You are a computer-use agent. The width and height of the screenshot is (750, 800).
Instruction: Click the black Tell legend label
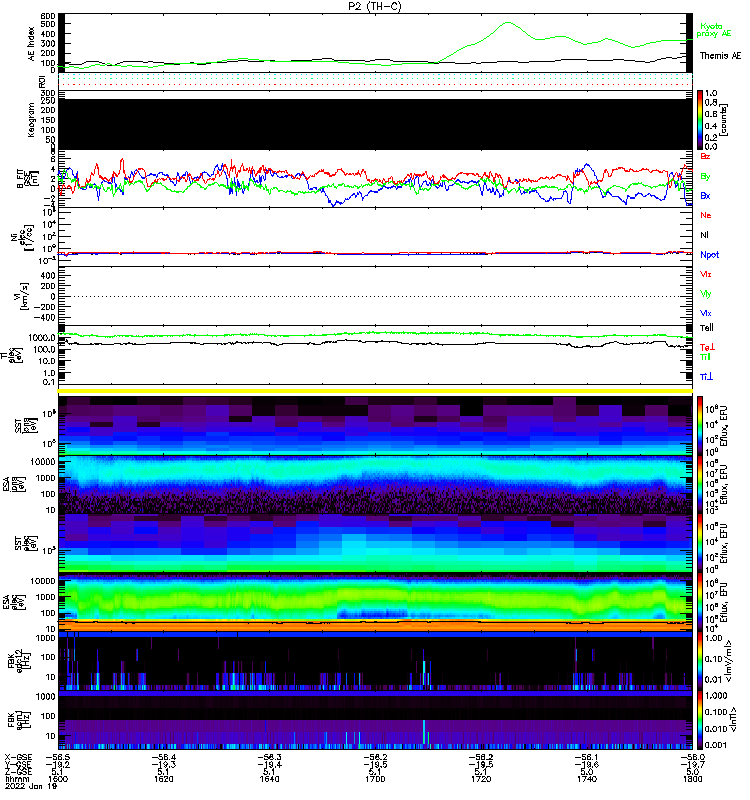pos(706,328)
